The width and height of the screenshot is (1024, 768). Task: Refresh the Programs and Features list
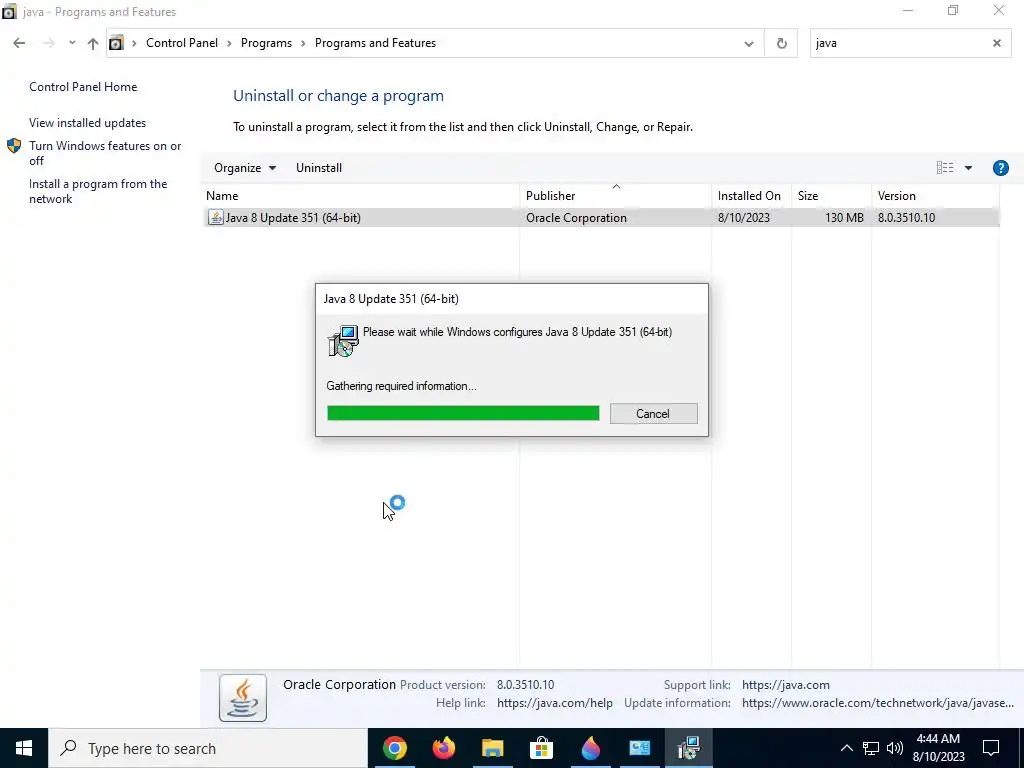pyautogui.click(x=781, y=44)
